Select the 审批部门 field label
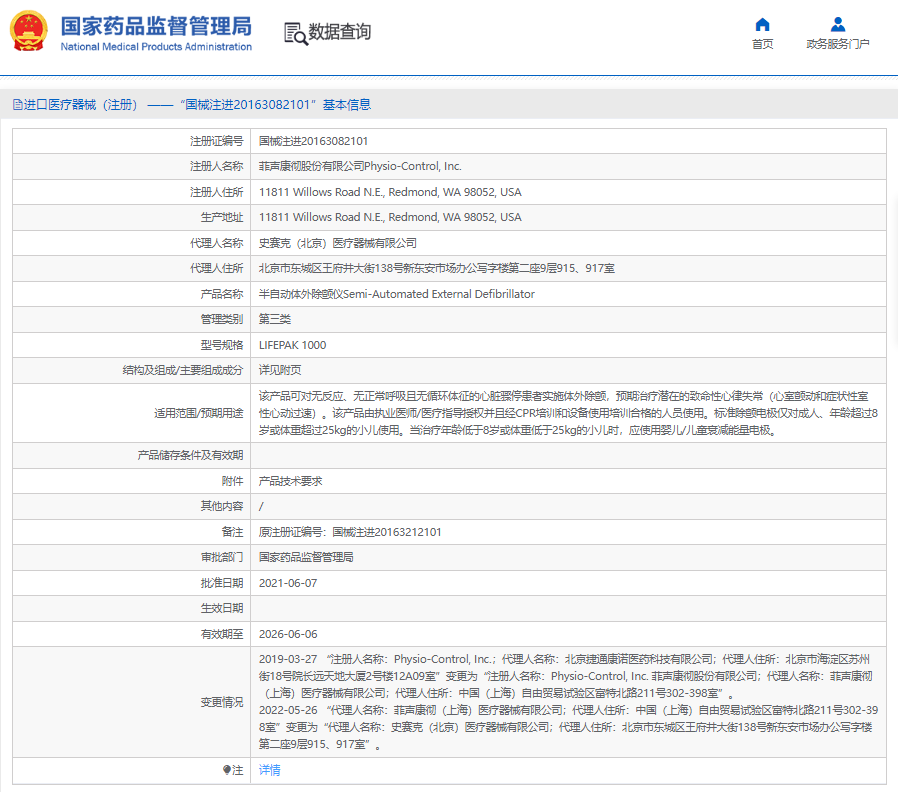The width and height of the screenshot is (898, 792). pyautogui.click(x=222, y=557)
